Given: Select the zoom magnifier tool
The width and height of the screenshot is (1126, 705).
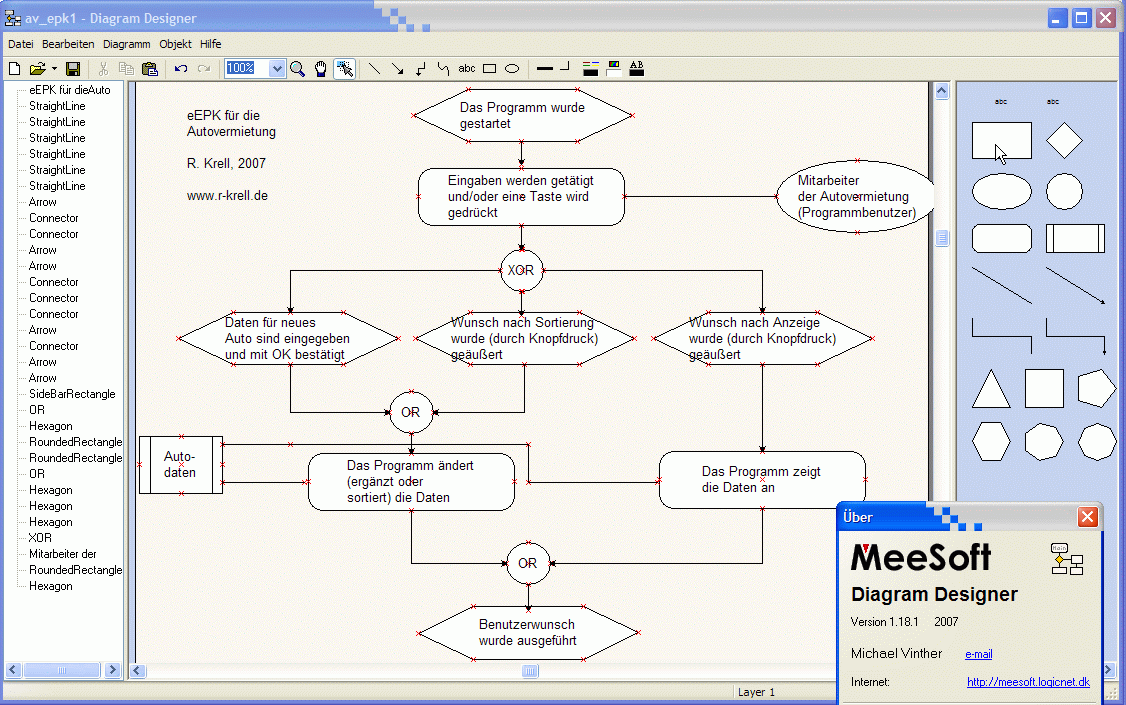Looking at the screenshot, I should [297, 69].
